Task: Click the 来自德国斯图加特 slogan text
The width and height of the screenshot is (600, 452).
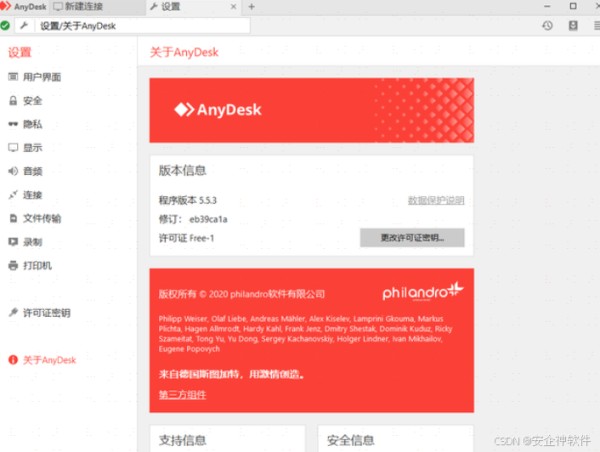Action: pos(232,374)
